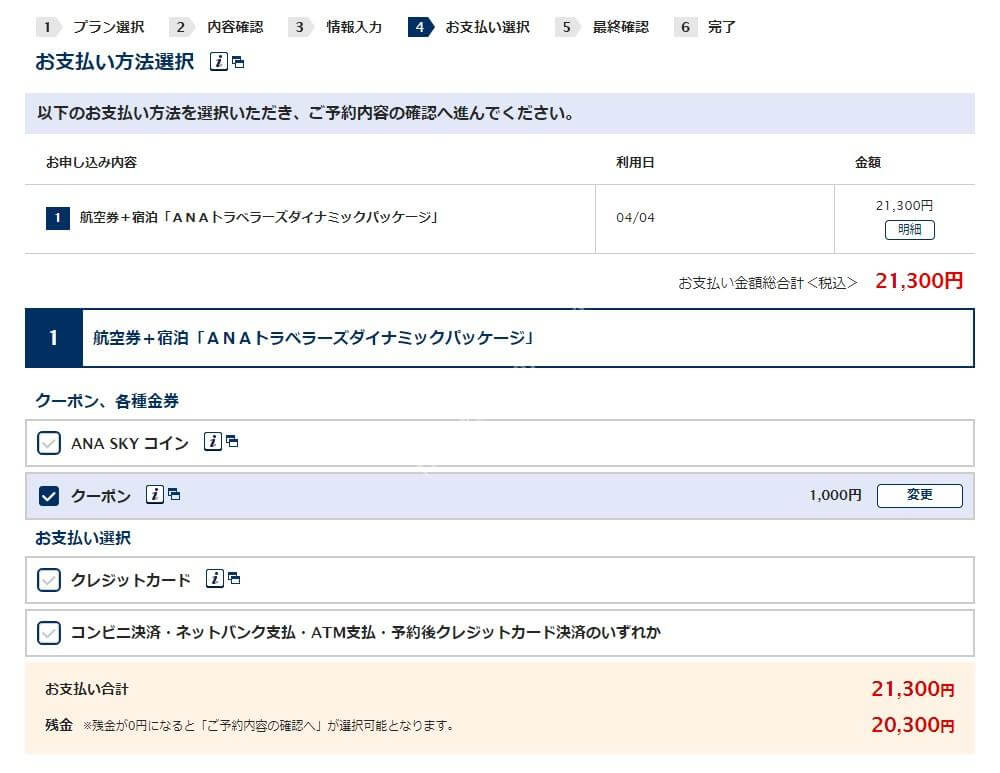Click the red 21,300円 total by お支払い金額総合計
The image size is (1000, 773).
click(x=919, y=281)
